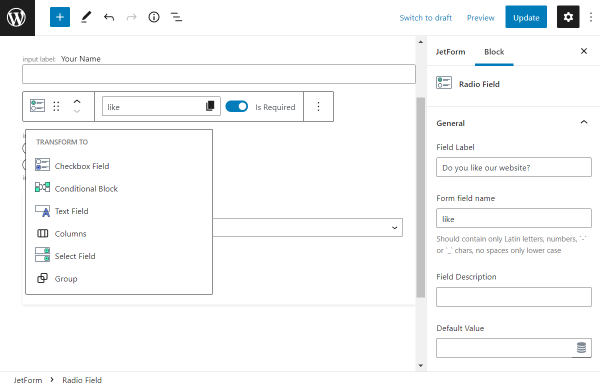This screenshot has height=385, width=600.
Task: Move block down with the arrow
Action: point(77,111)
